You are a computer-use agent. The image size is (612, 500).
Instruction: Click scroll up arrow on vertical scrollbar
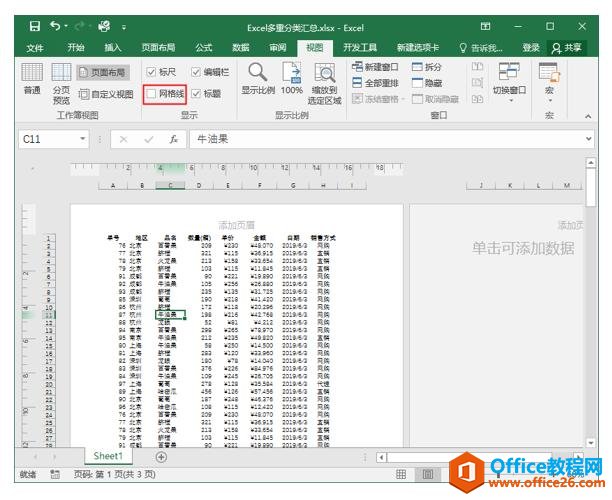click(591, 162)
